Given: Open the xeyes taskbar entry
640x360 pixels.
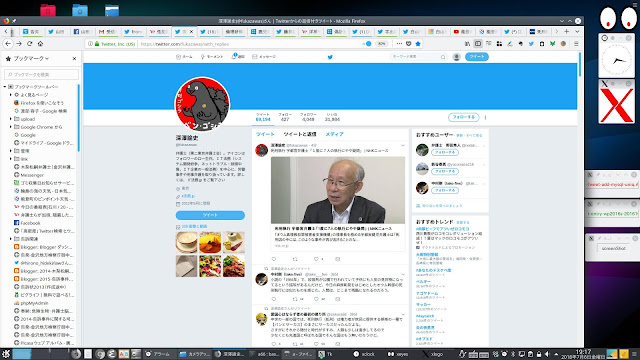Looking at the screenshot, I should coord(399,354).
